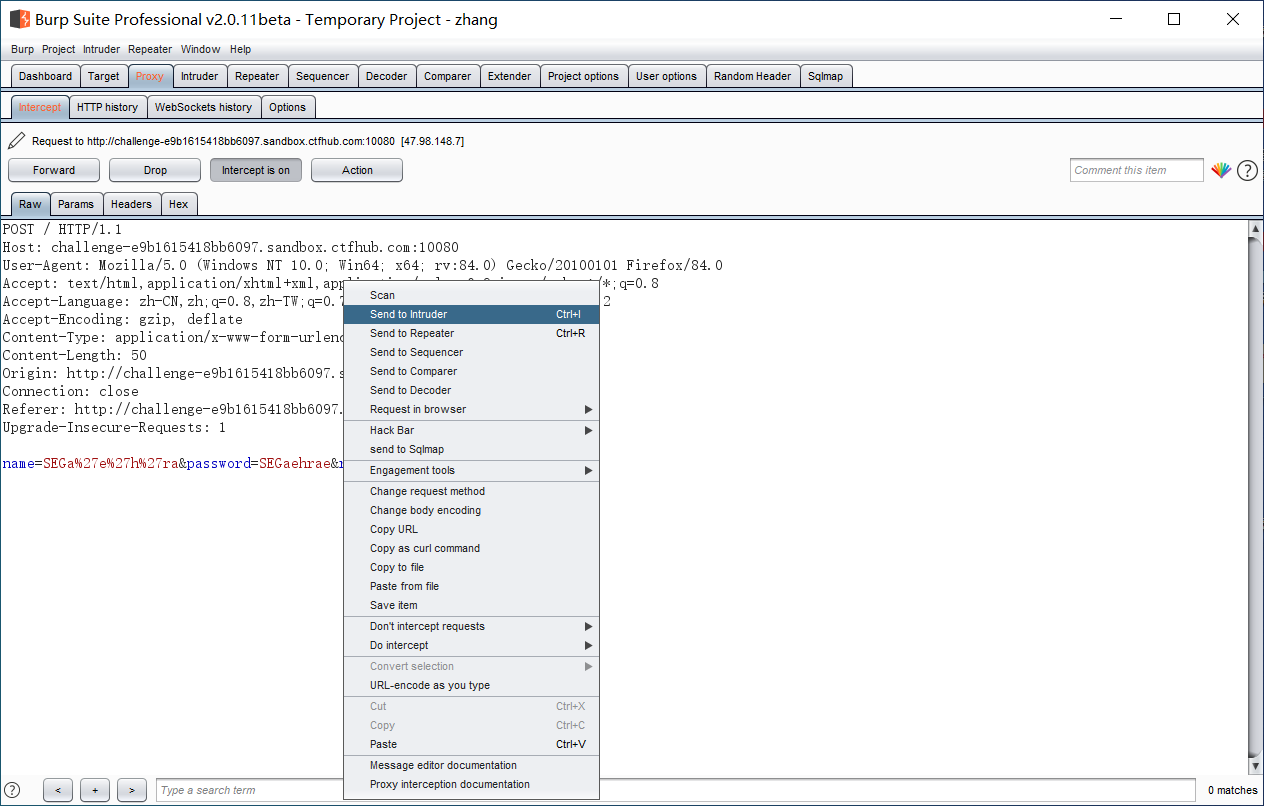Image resolution: width=1264 pixels, height=806 pixels.
Task: Open the Burp menu in menu bar
Action: coord(22,49)
